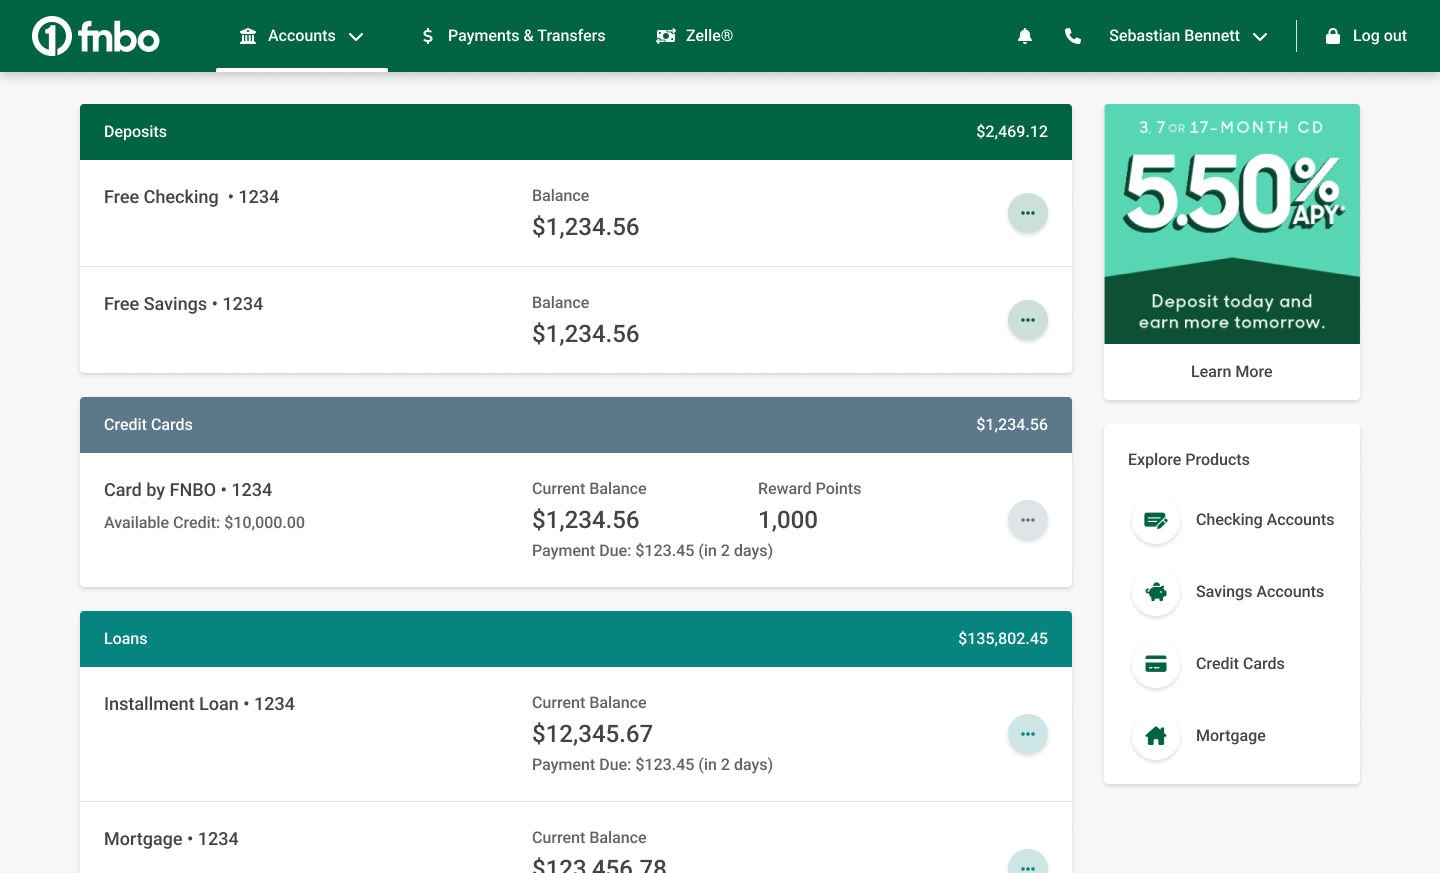Open Mortgage product link
The image size is (1440, 873).
1231,736
